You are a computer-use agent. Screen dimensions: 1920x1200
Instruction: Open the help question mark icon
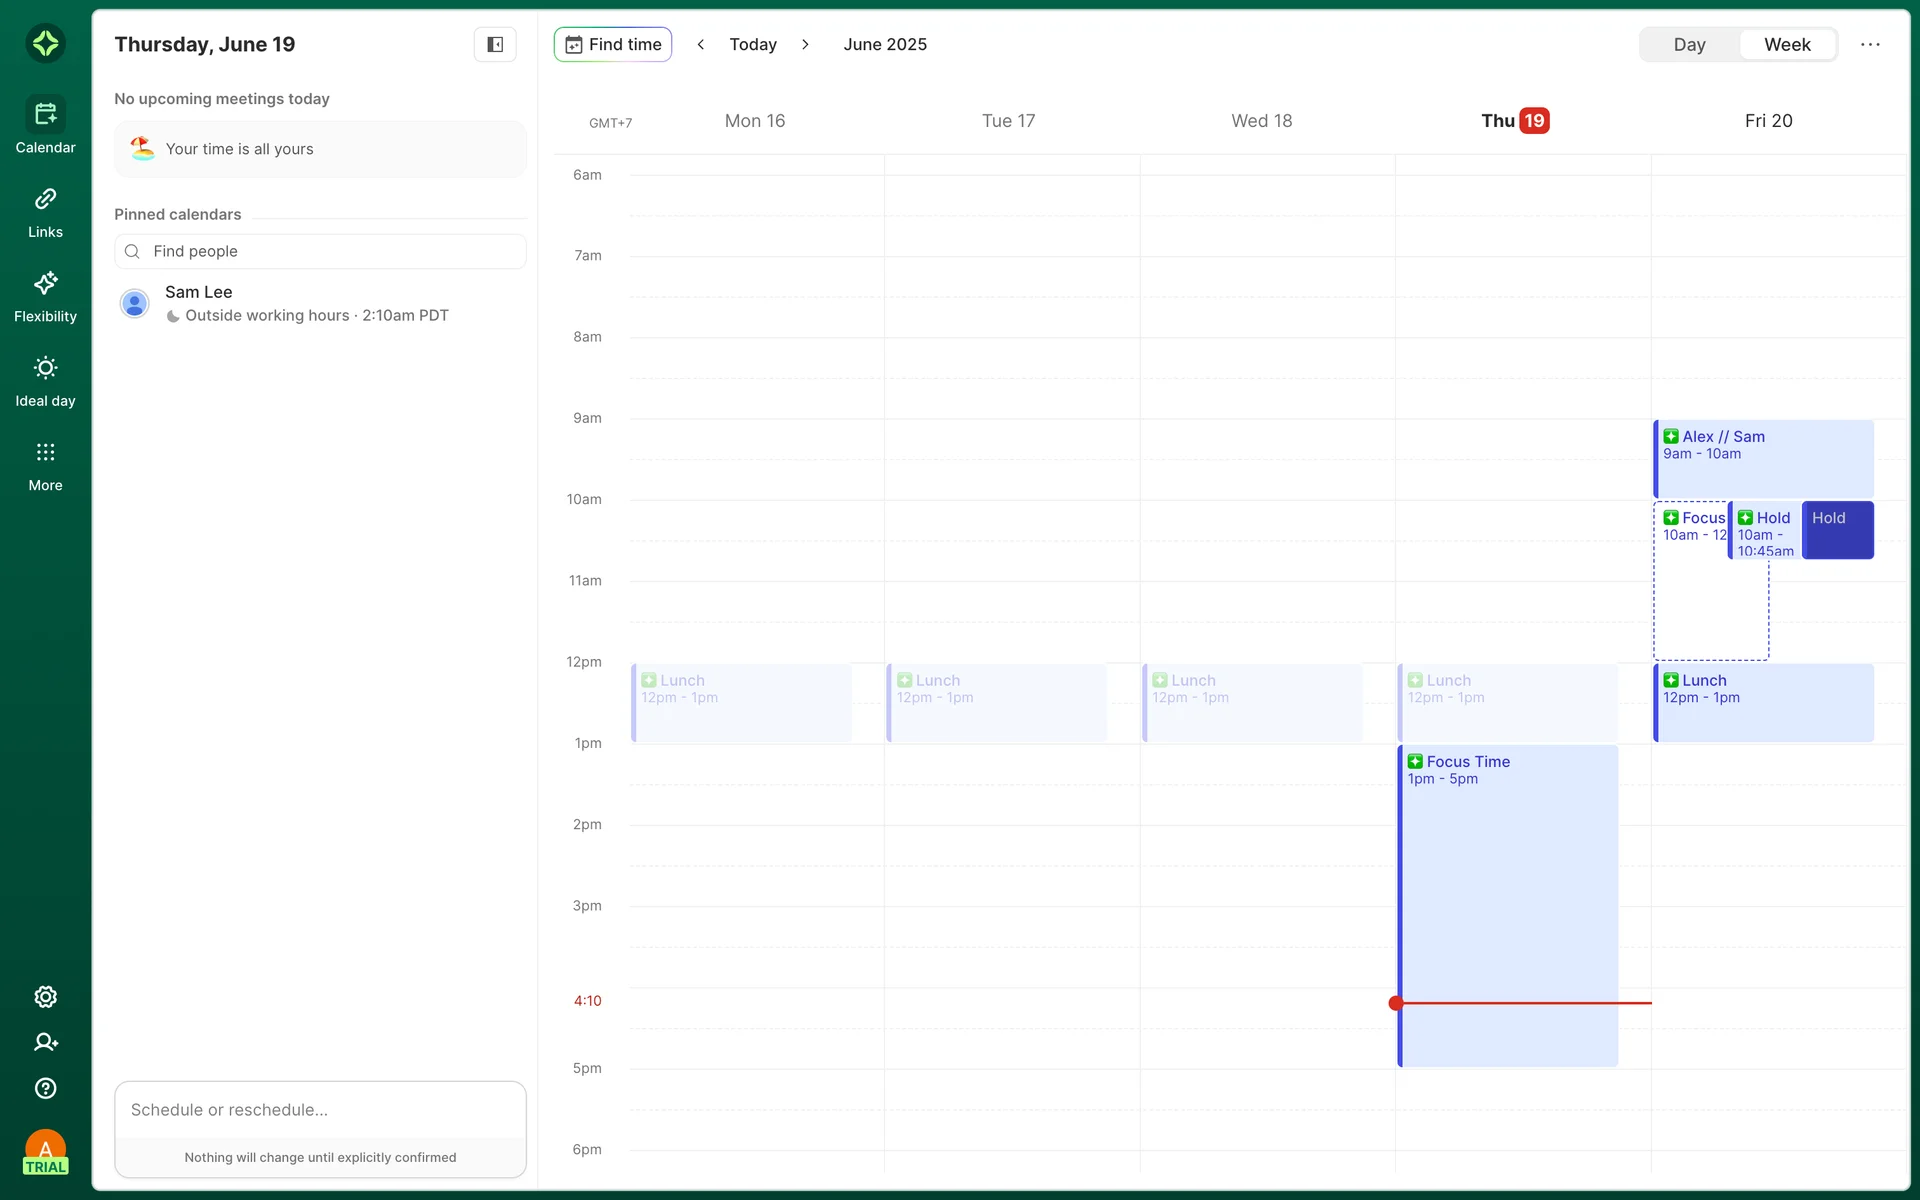(x=45, y=1088)
